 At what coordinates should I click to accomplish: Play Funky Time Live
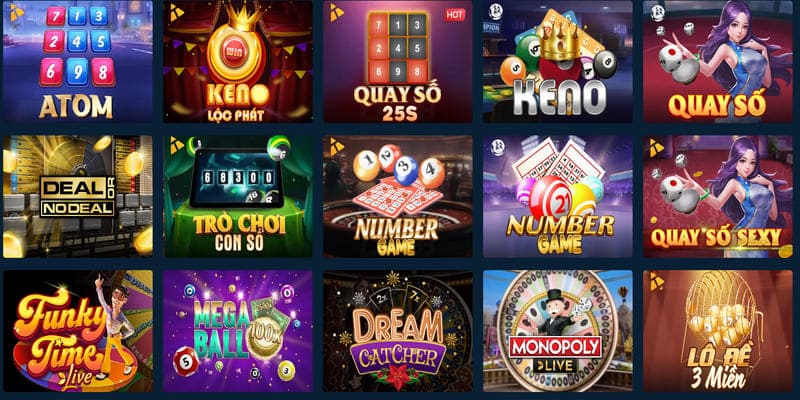pos(78,331)
